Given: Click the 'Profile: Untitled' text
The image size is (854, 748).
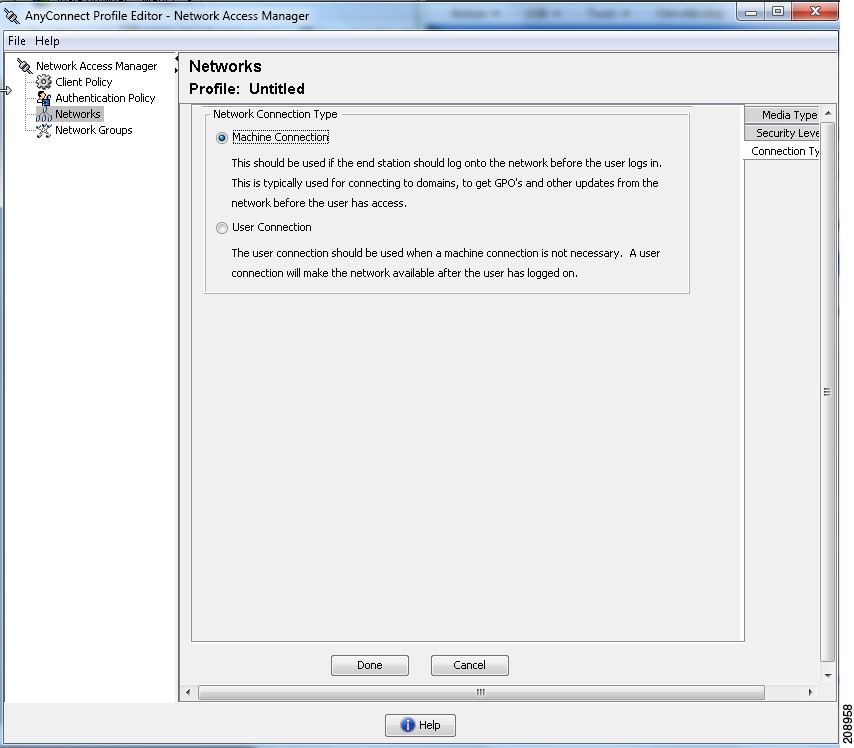Looking at the screenshot, I should (247, 89).
